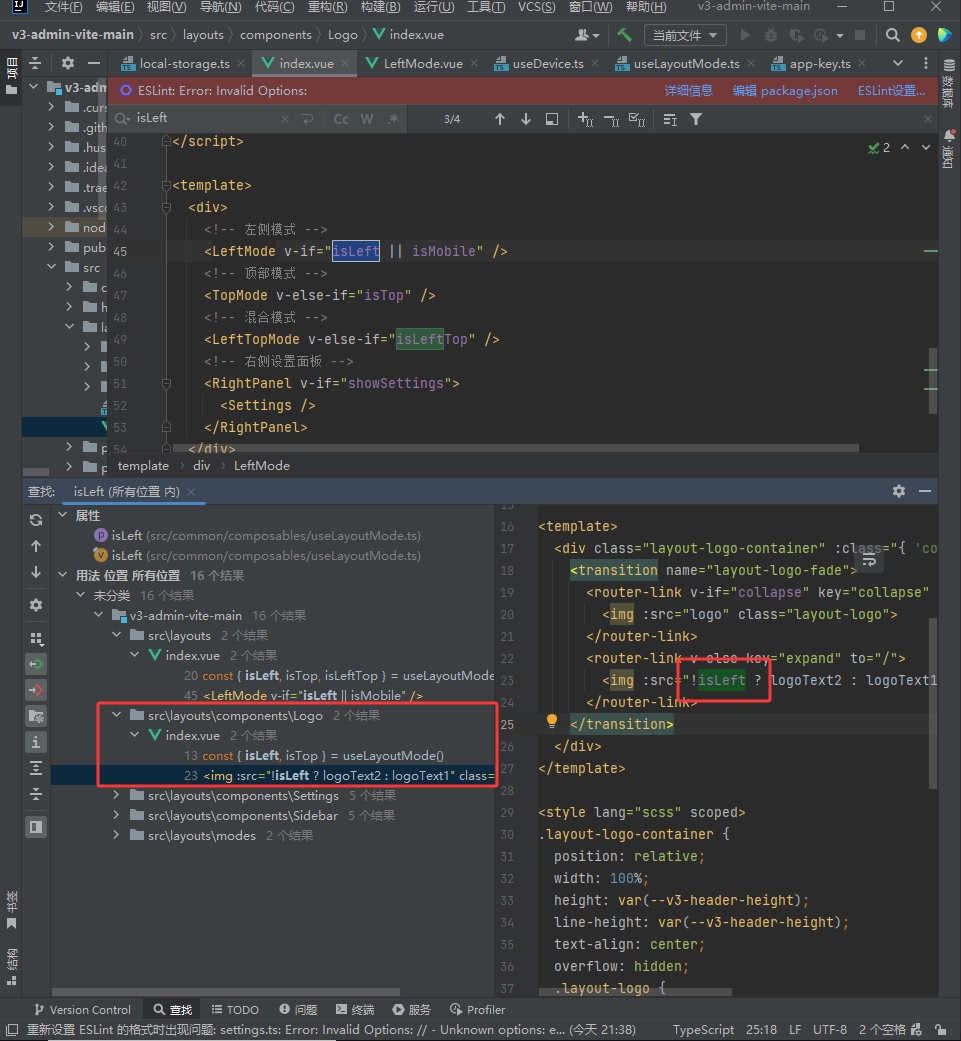
Task: Open the run configuration dropdown 当前文件
Action: click(685, 35)
